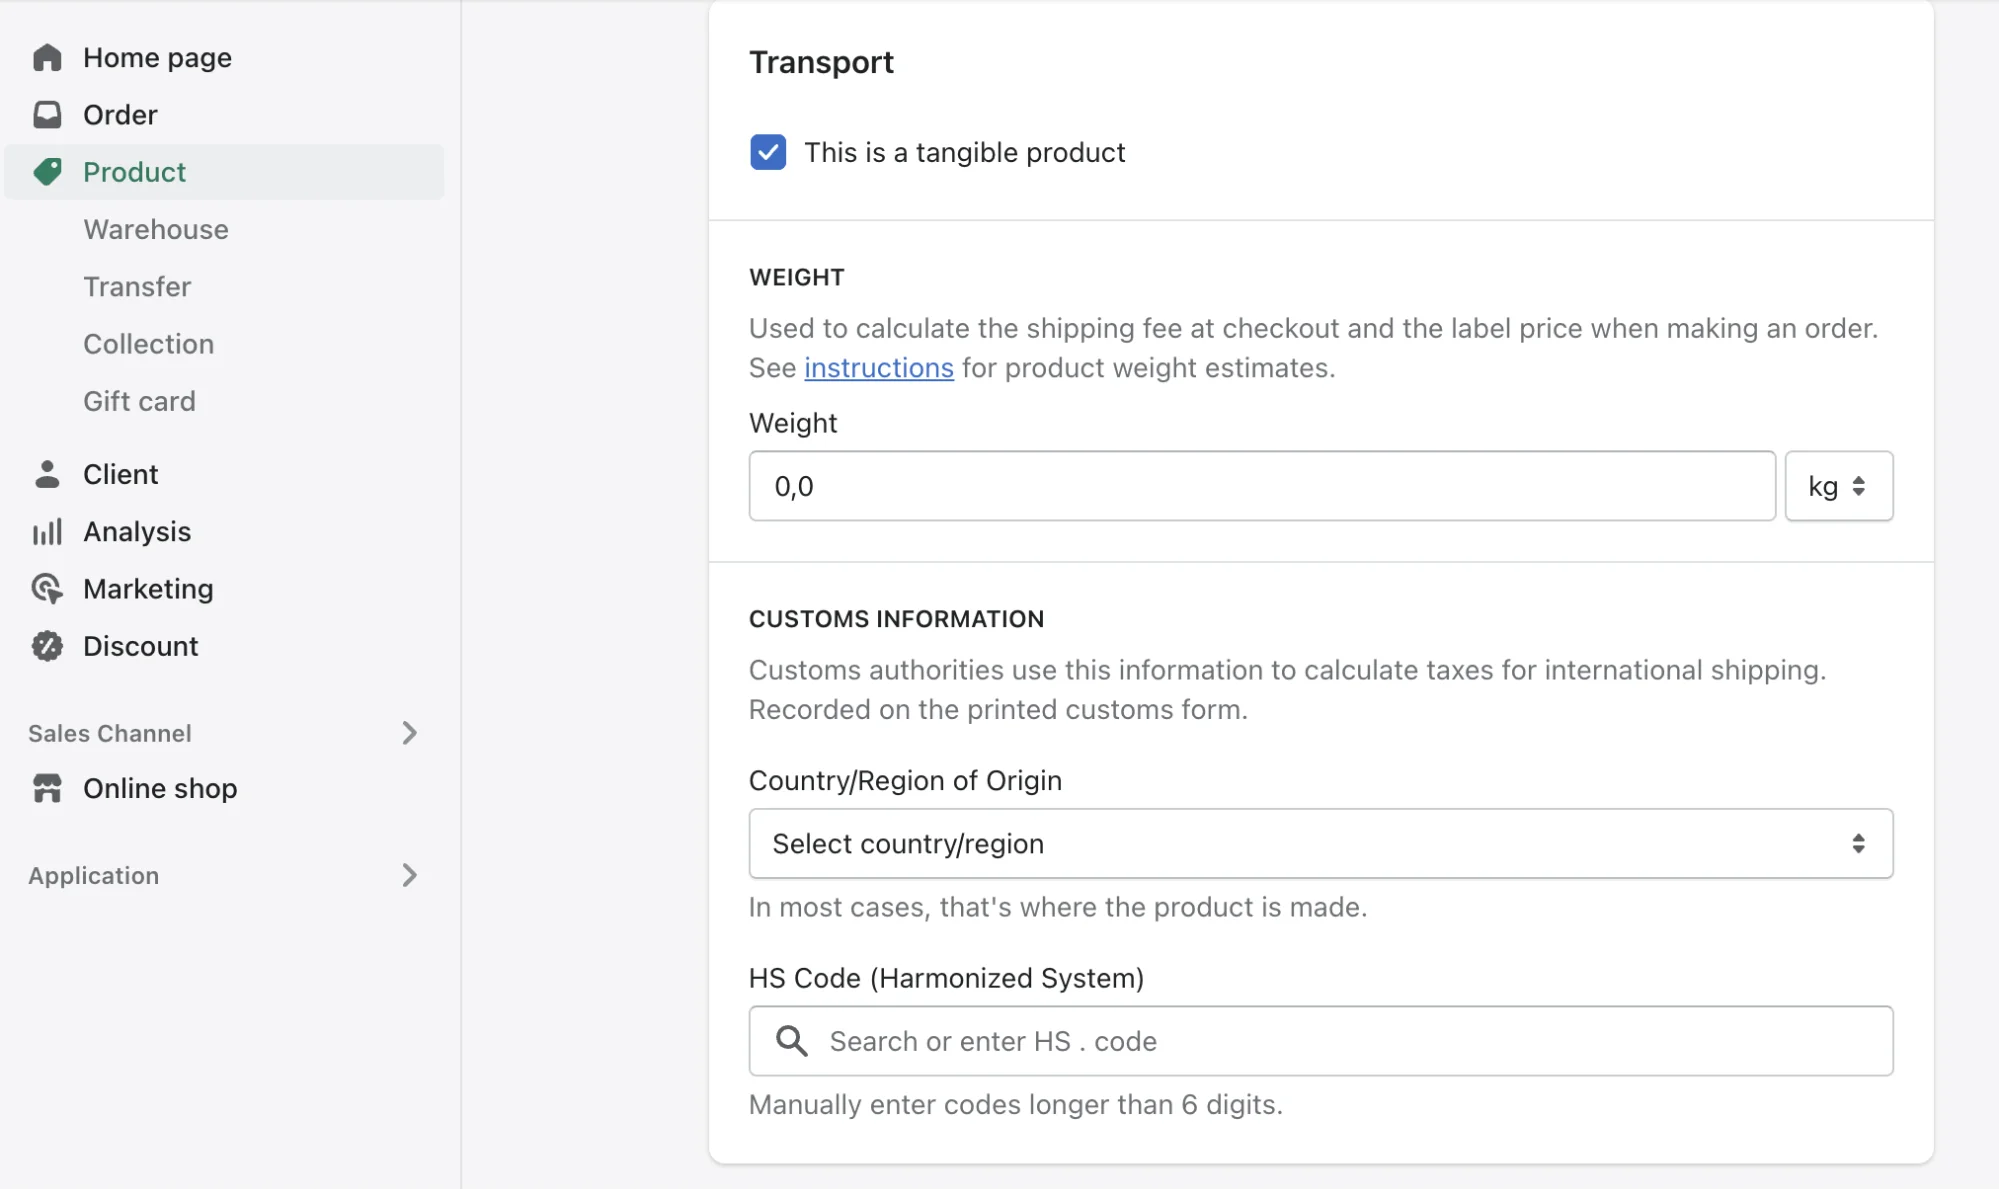Expand the Sales Channel section
This screenshot has height=1190, width=1999.
(x=408, y=732)
